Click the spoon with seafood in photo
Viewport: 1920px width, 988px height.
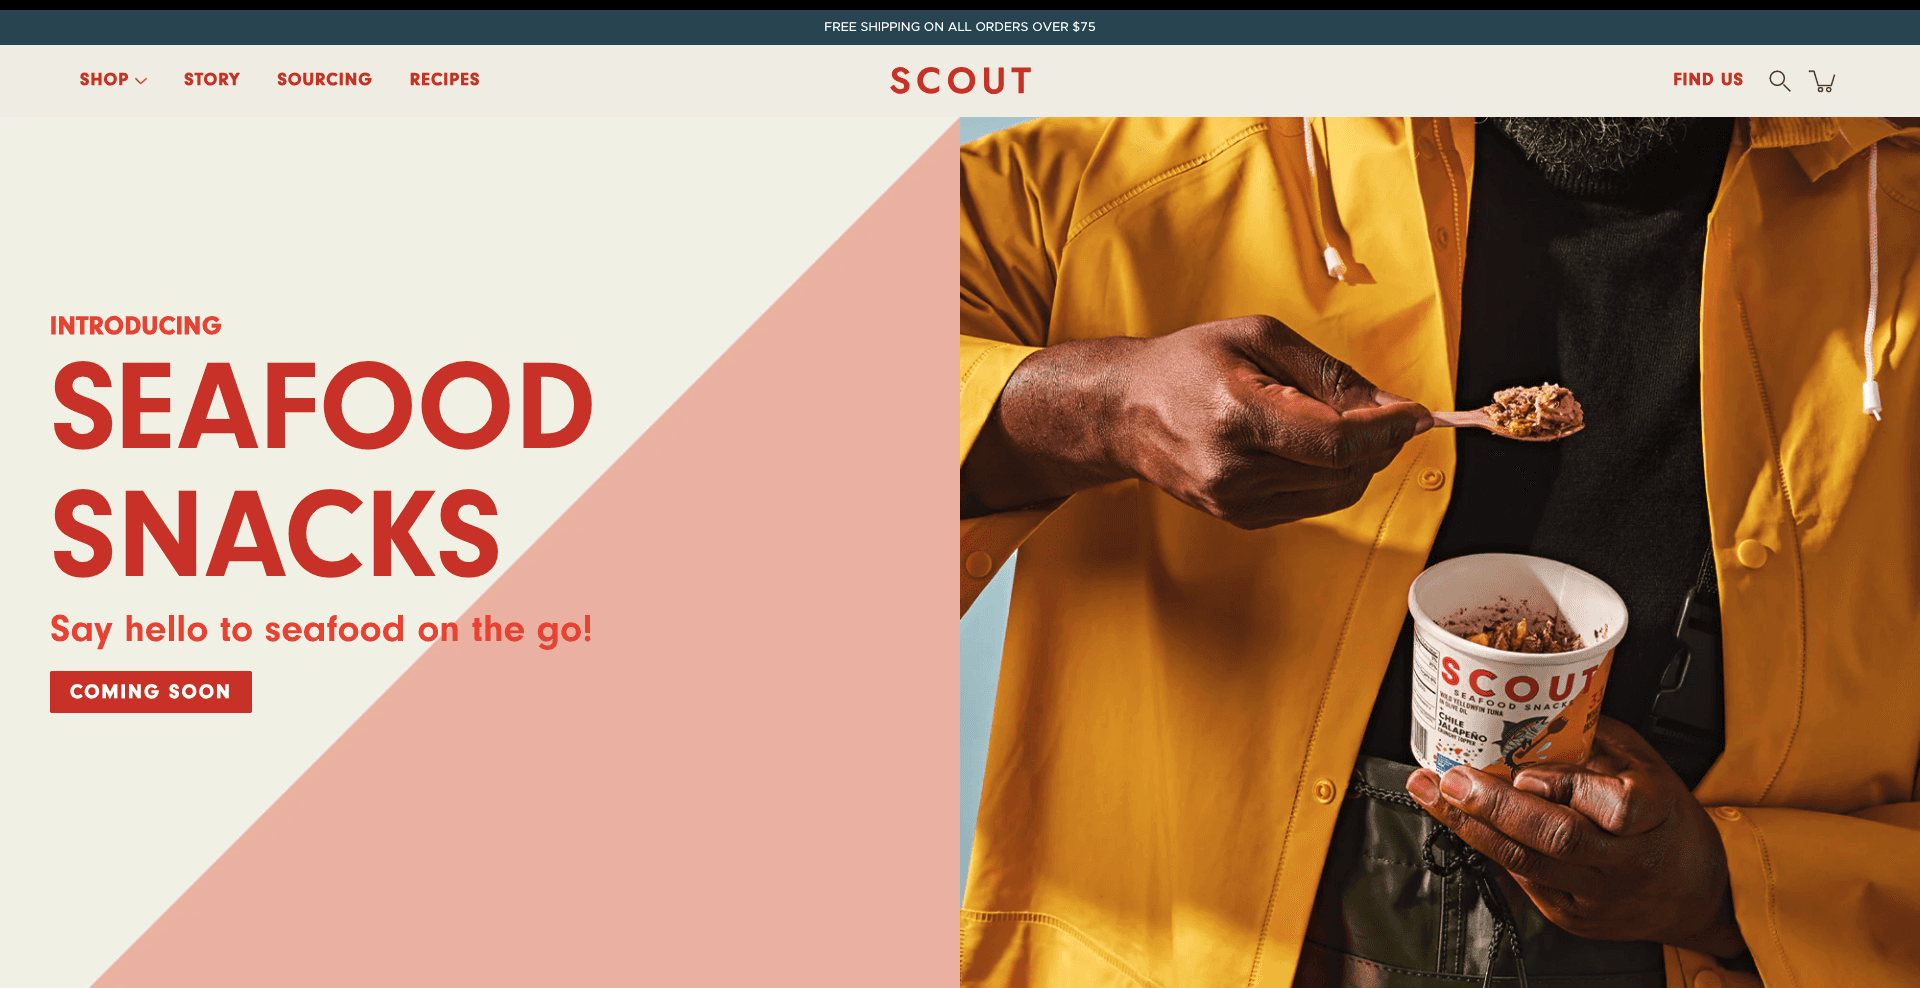coord(1510,413)
